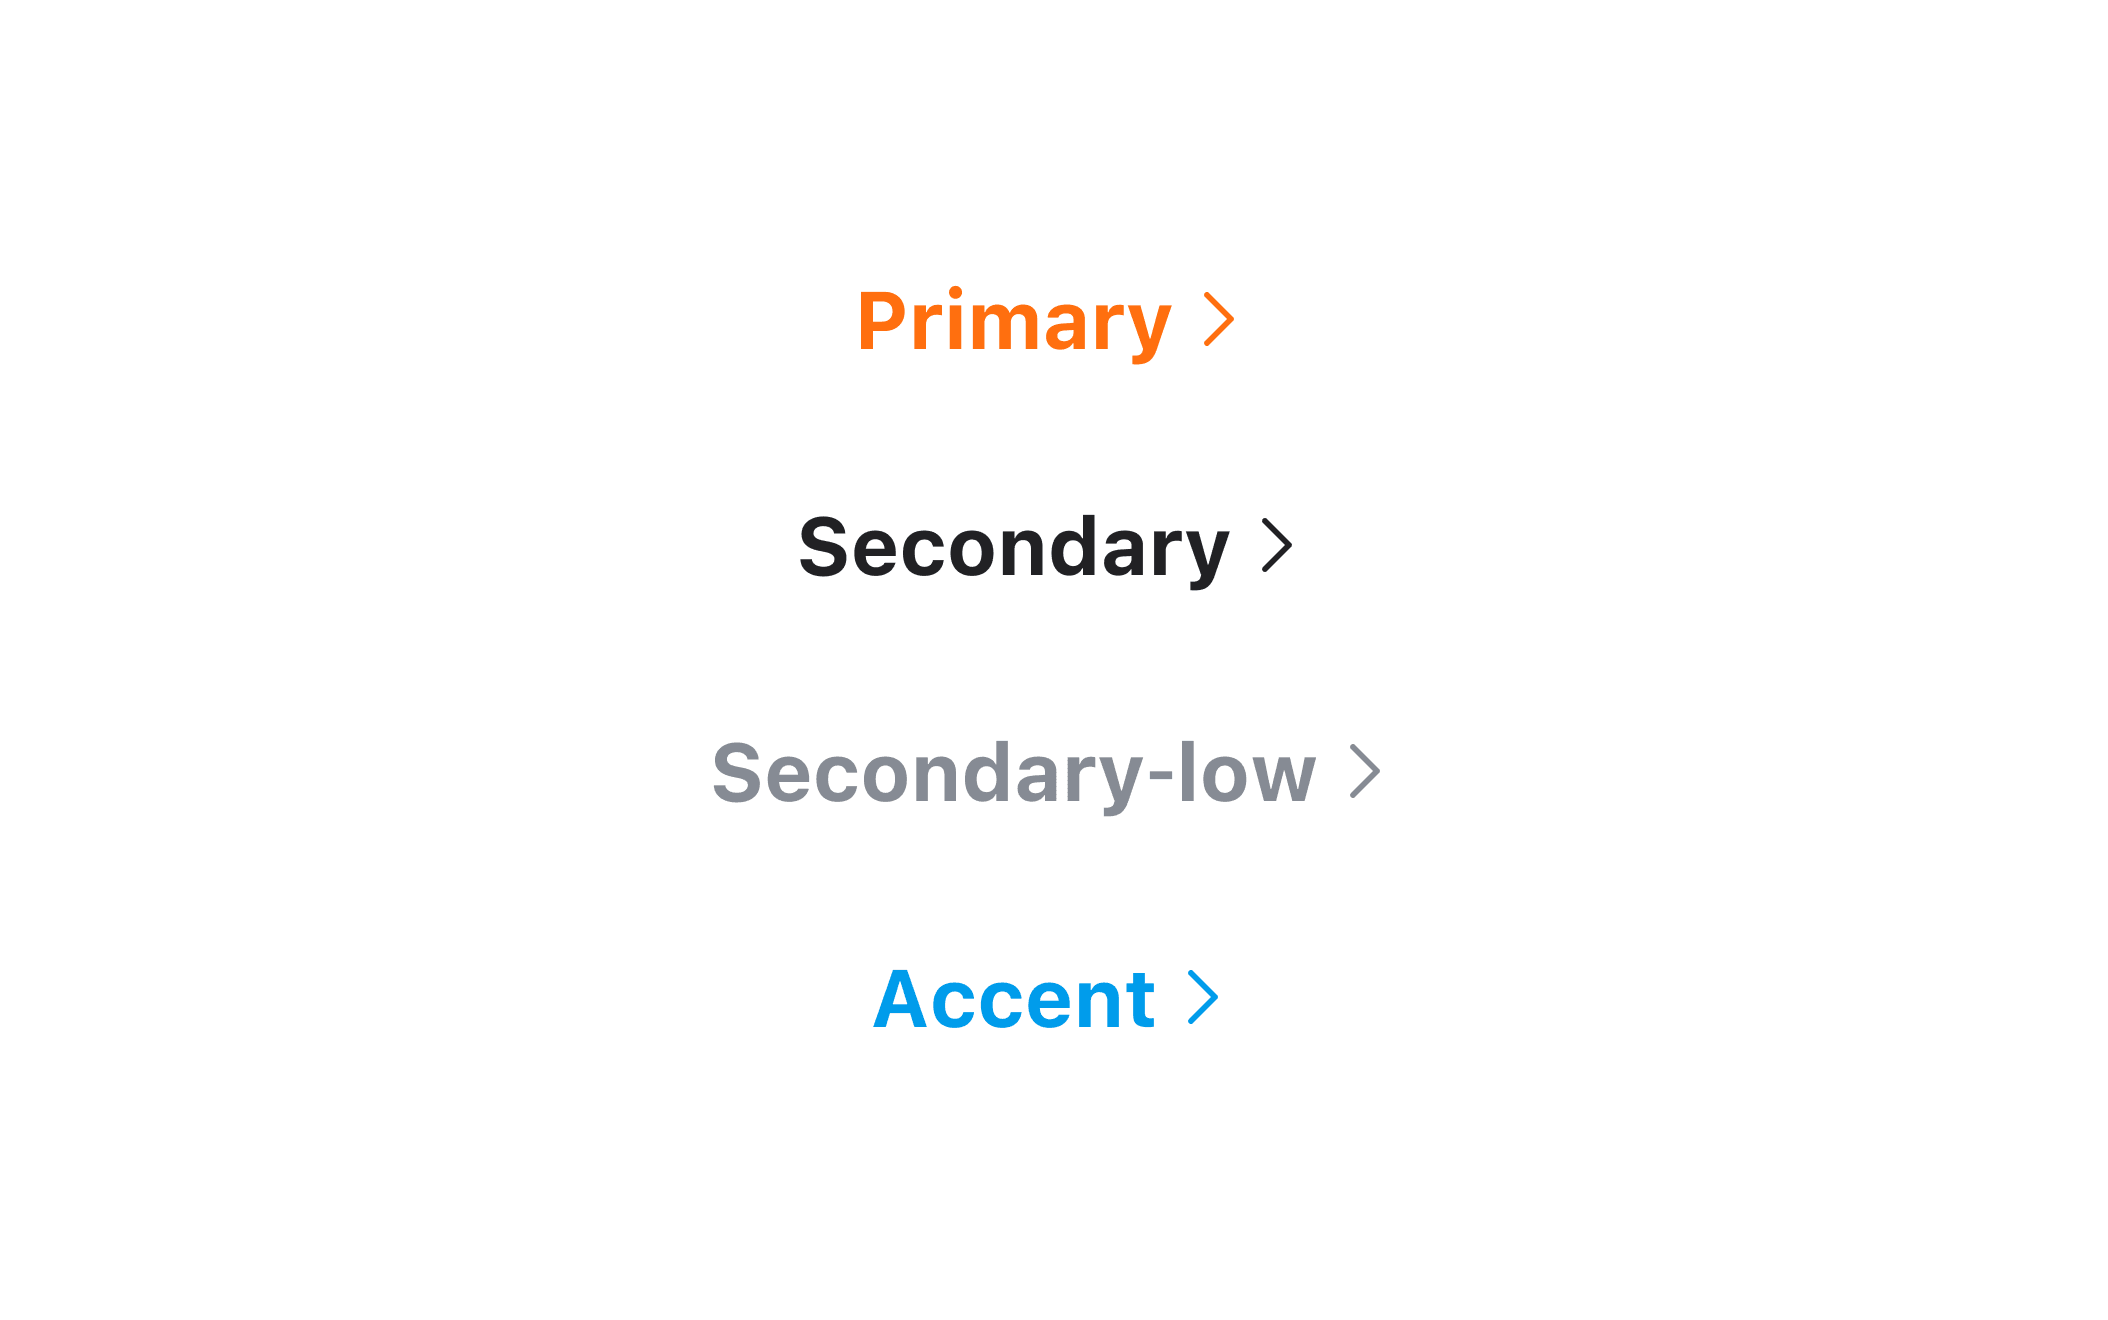Click the black chevron beside Secondary
The image size is (2108, 1320).
[x=1277, y=545]
